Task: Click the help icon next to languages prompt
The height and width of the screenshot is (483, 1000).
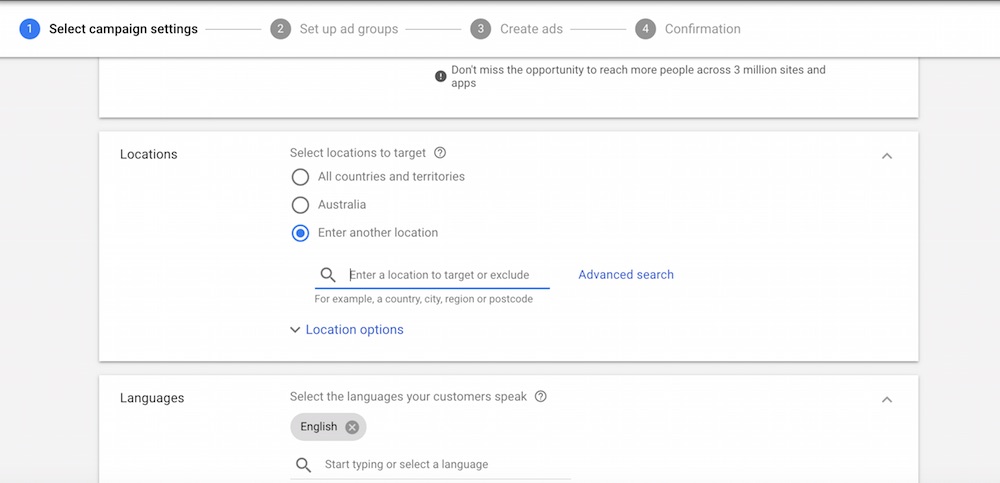Action: point(541,397)
